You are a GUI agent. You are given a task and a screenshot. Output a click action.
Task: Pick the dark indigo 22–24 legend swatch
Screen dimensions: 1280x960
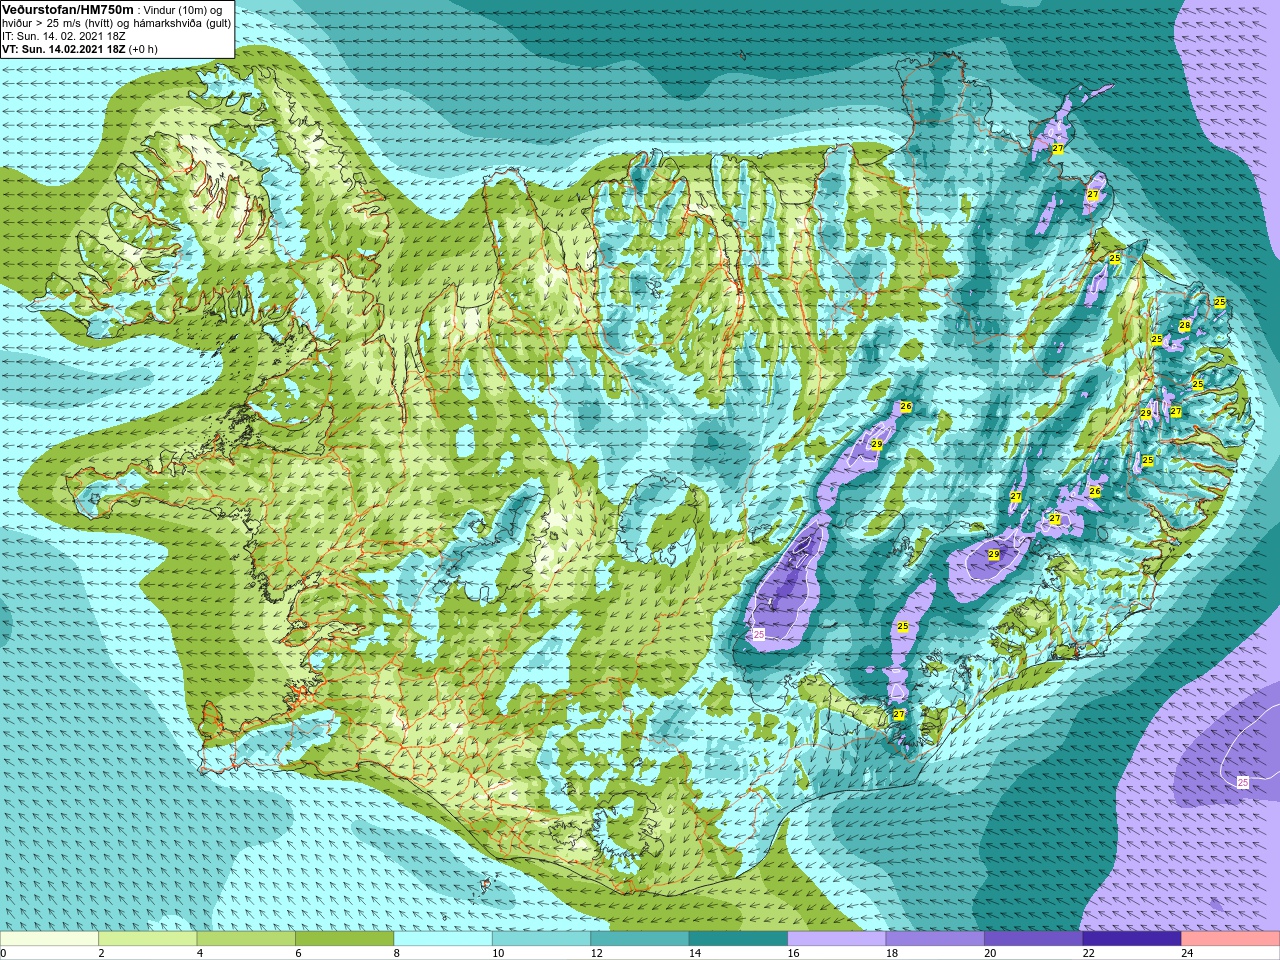click(1132, 939)
